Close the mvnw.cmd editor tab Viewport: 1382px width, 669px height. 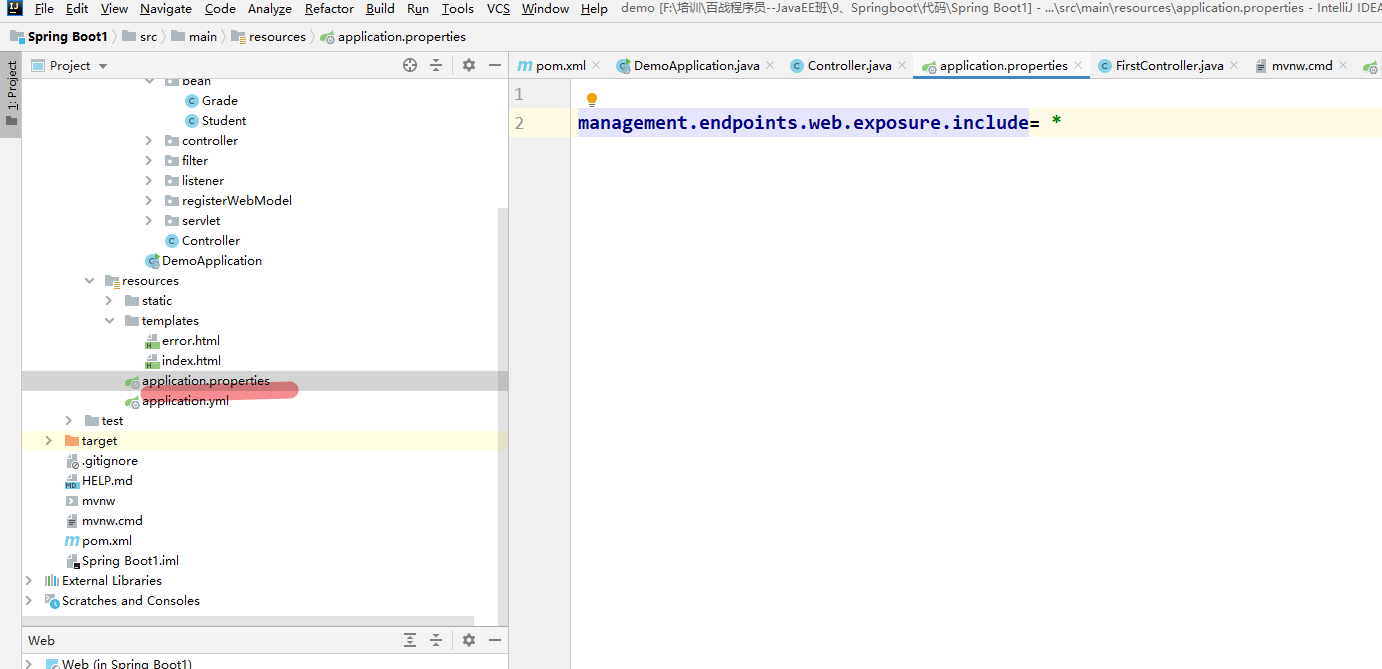(1343, 65)
